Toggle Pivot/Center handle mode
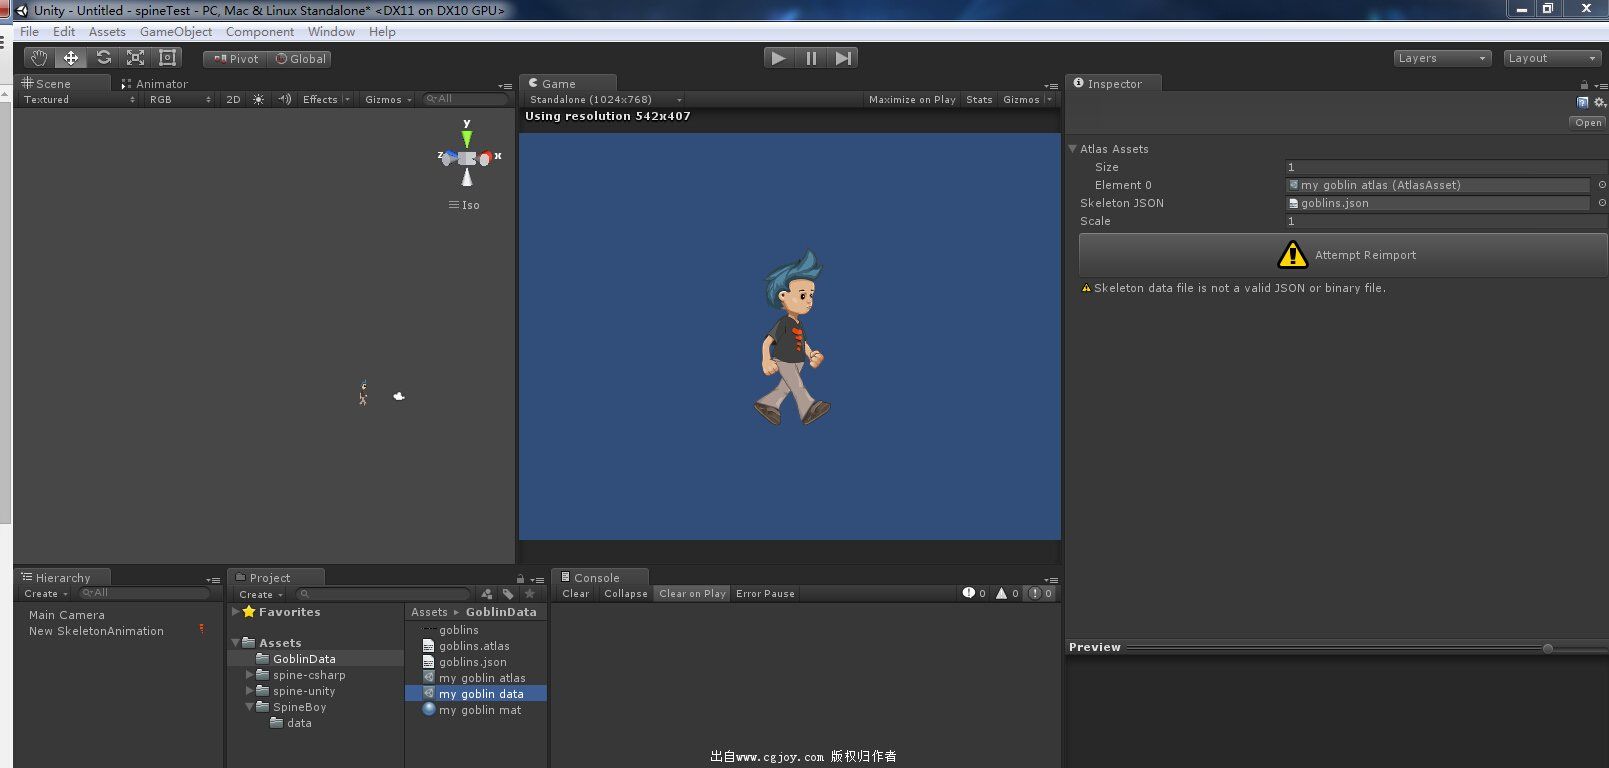 tap(236, 59)
